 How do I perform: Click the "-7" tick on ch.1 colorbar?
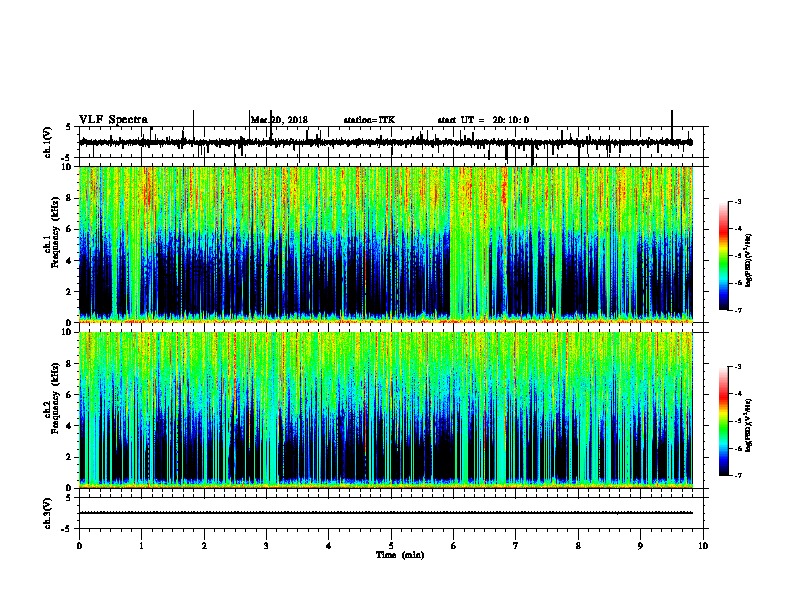(738, 310)
